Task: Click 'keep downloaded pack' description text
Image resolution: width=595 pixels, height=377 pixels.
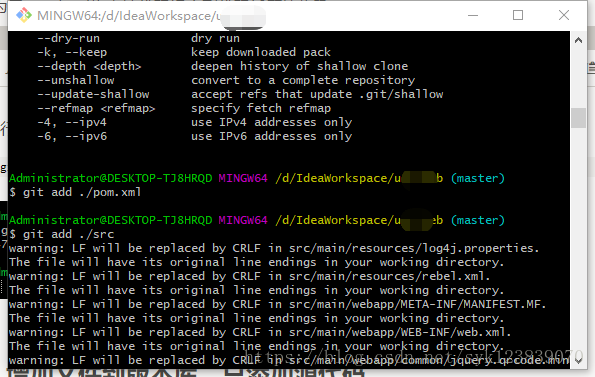Action: coord(261,52)
